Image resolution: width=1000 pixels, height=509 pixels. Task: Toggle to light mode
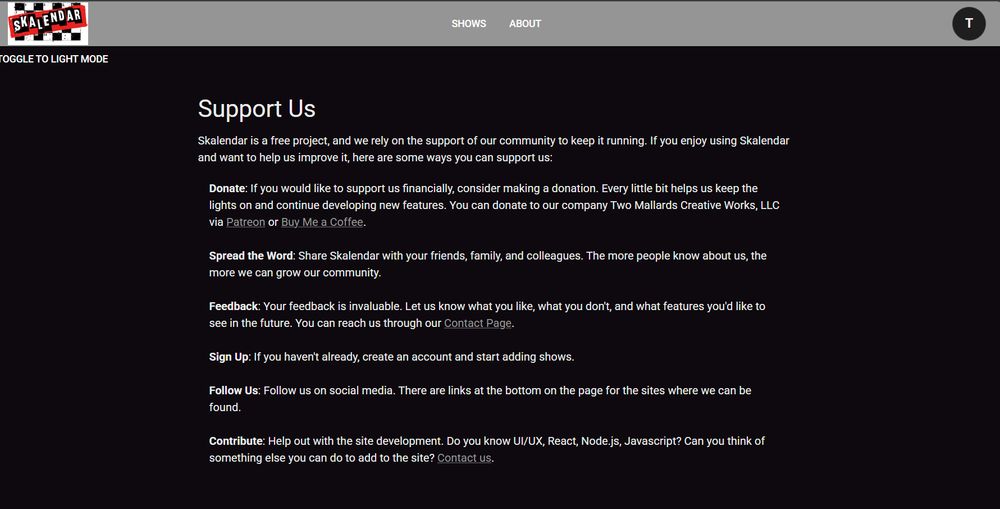click(54, 59)
